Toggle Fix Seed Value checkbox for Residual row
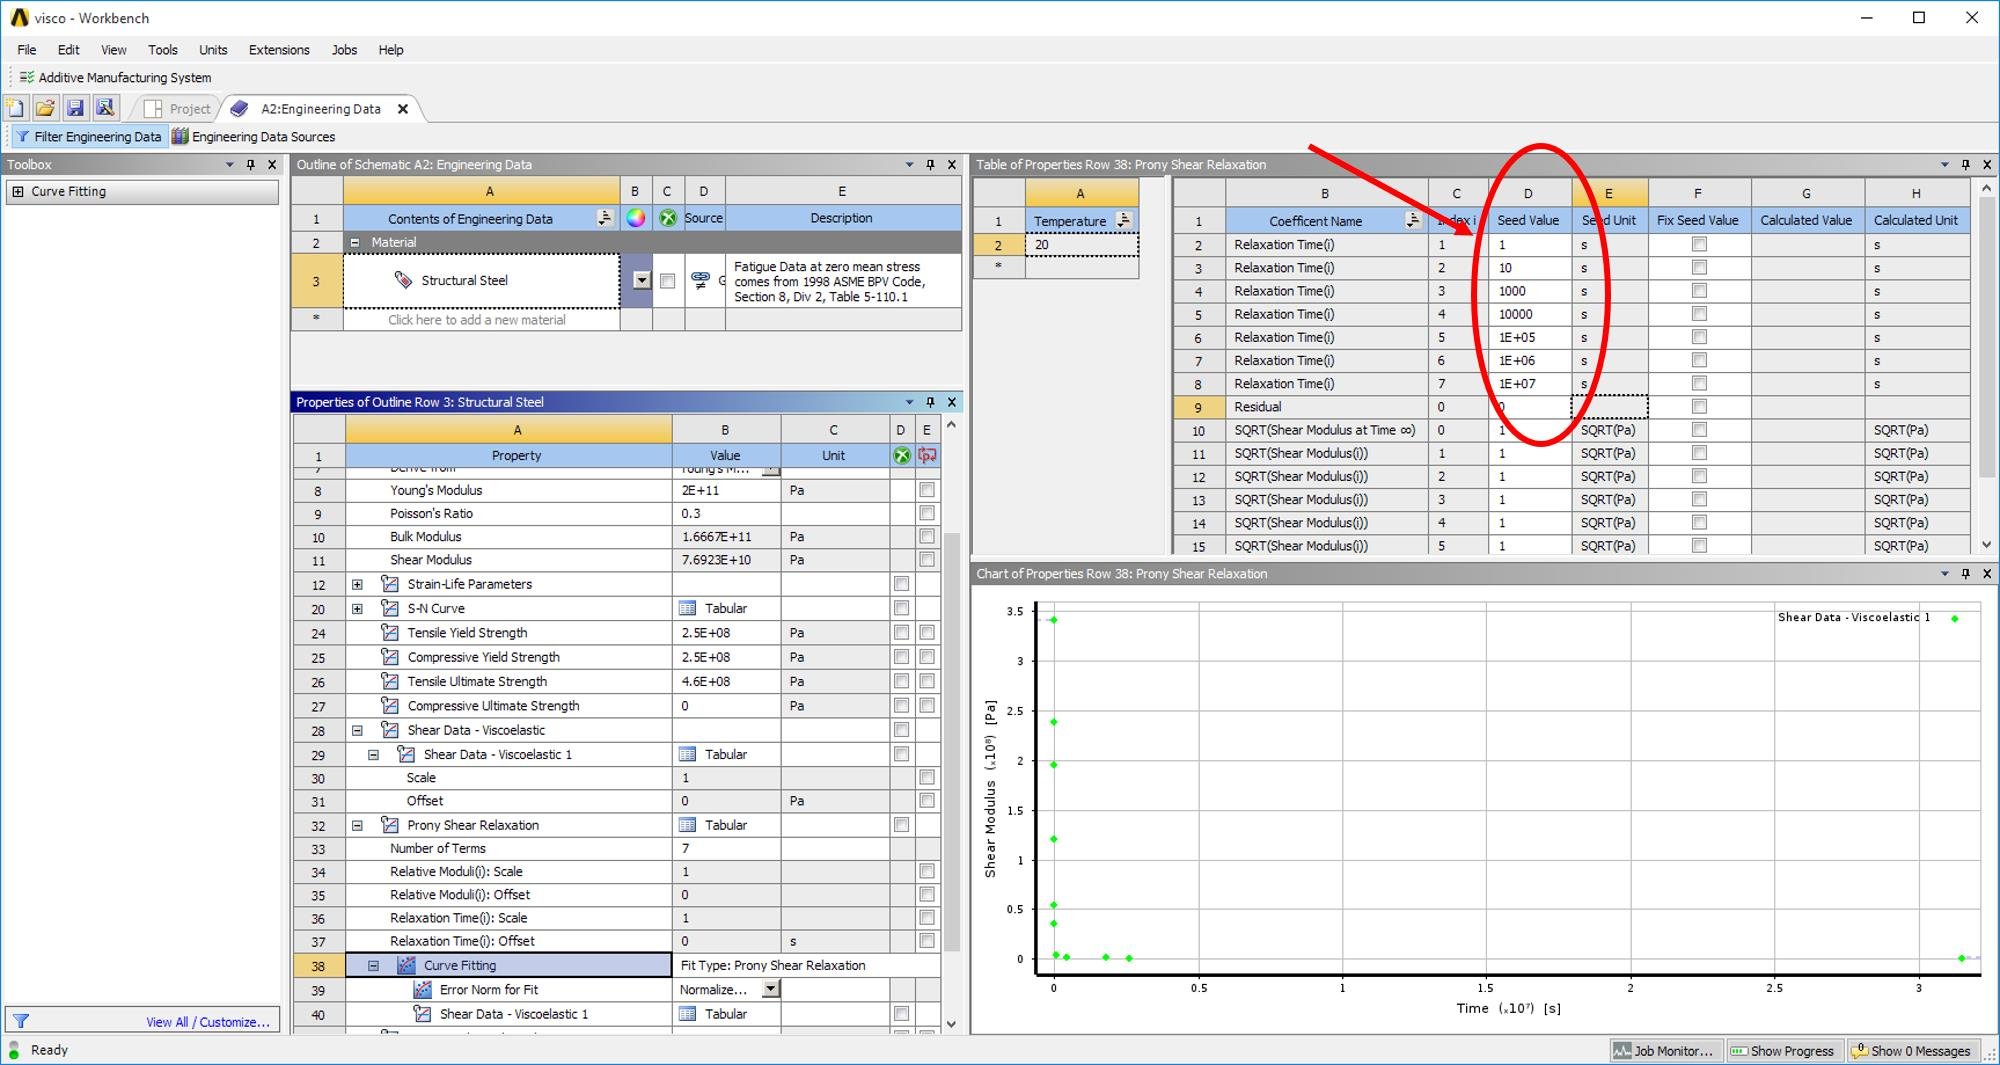This screenshot has width=2000, height=1065. [1699, 406]
